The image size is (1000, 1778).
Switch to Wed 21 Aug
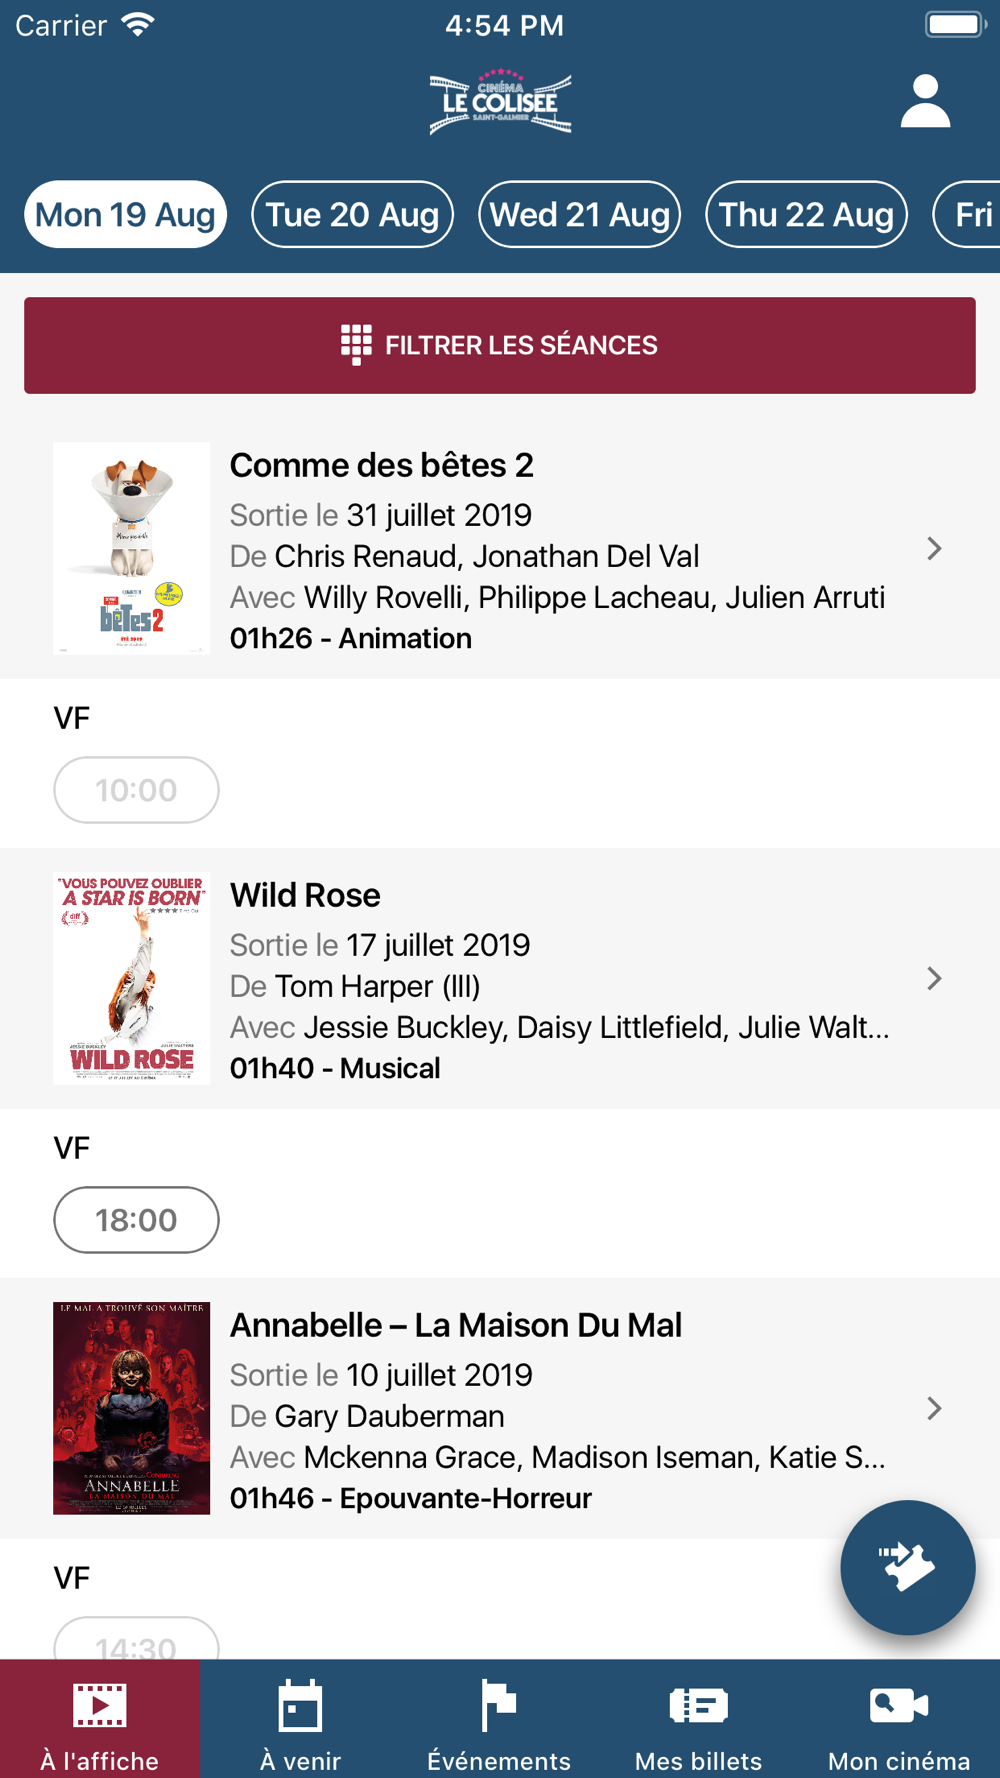click(x=579, y=214)
